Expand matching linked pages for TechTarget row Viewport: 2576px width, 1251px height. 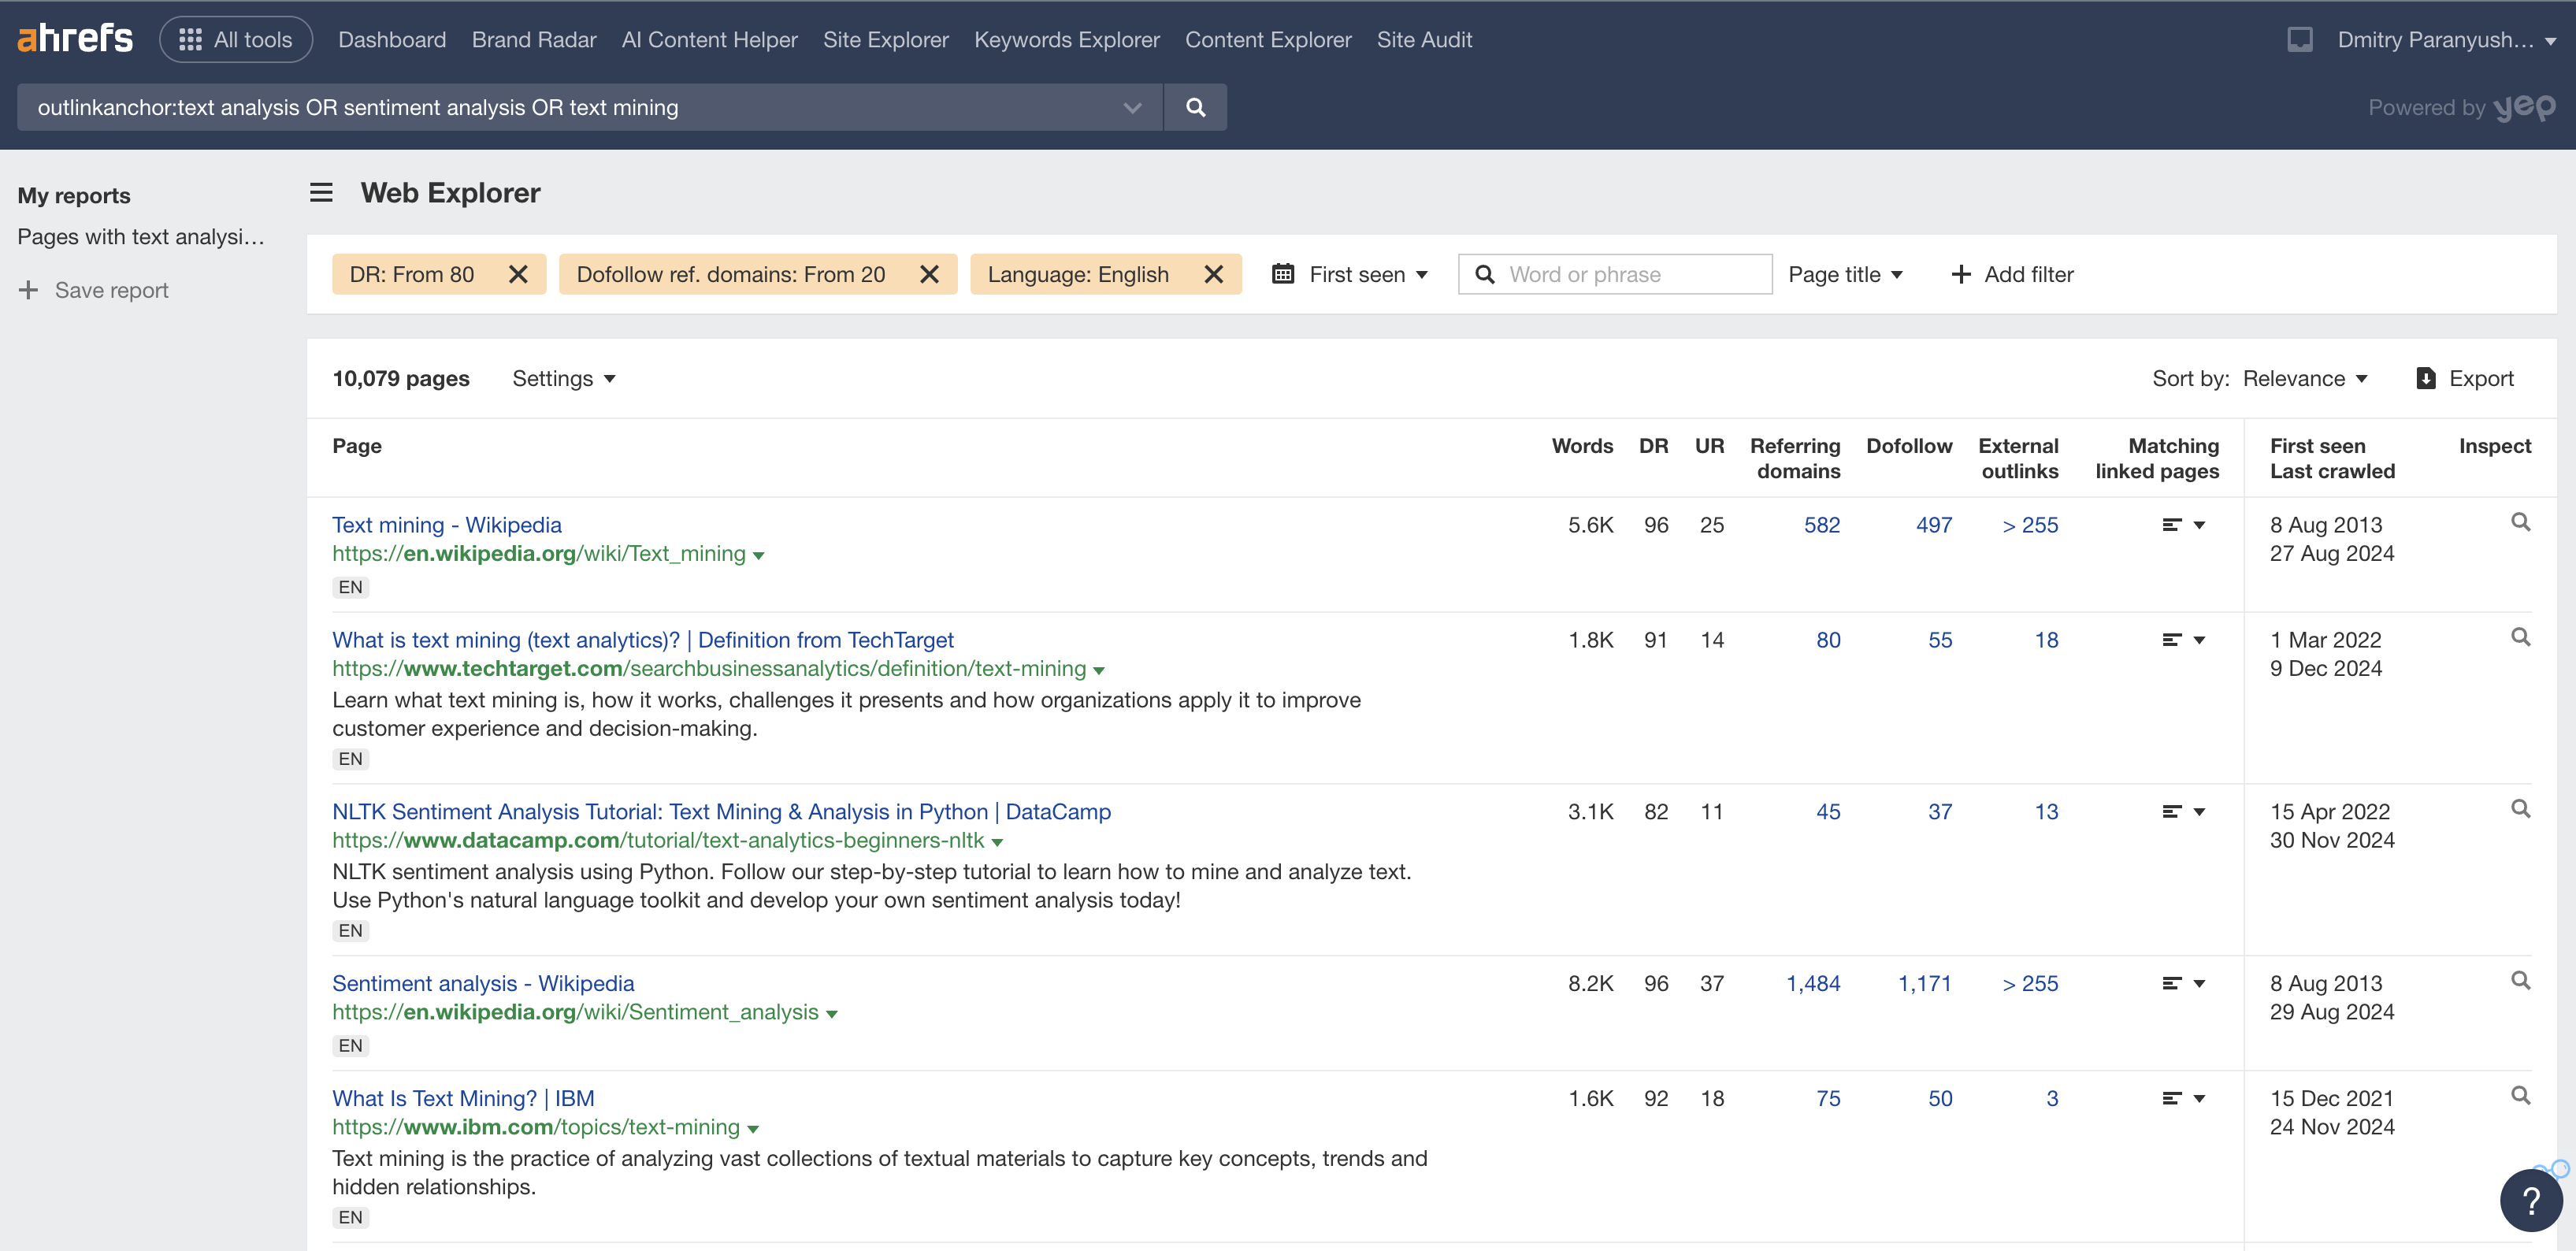click(2183, 640)
